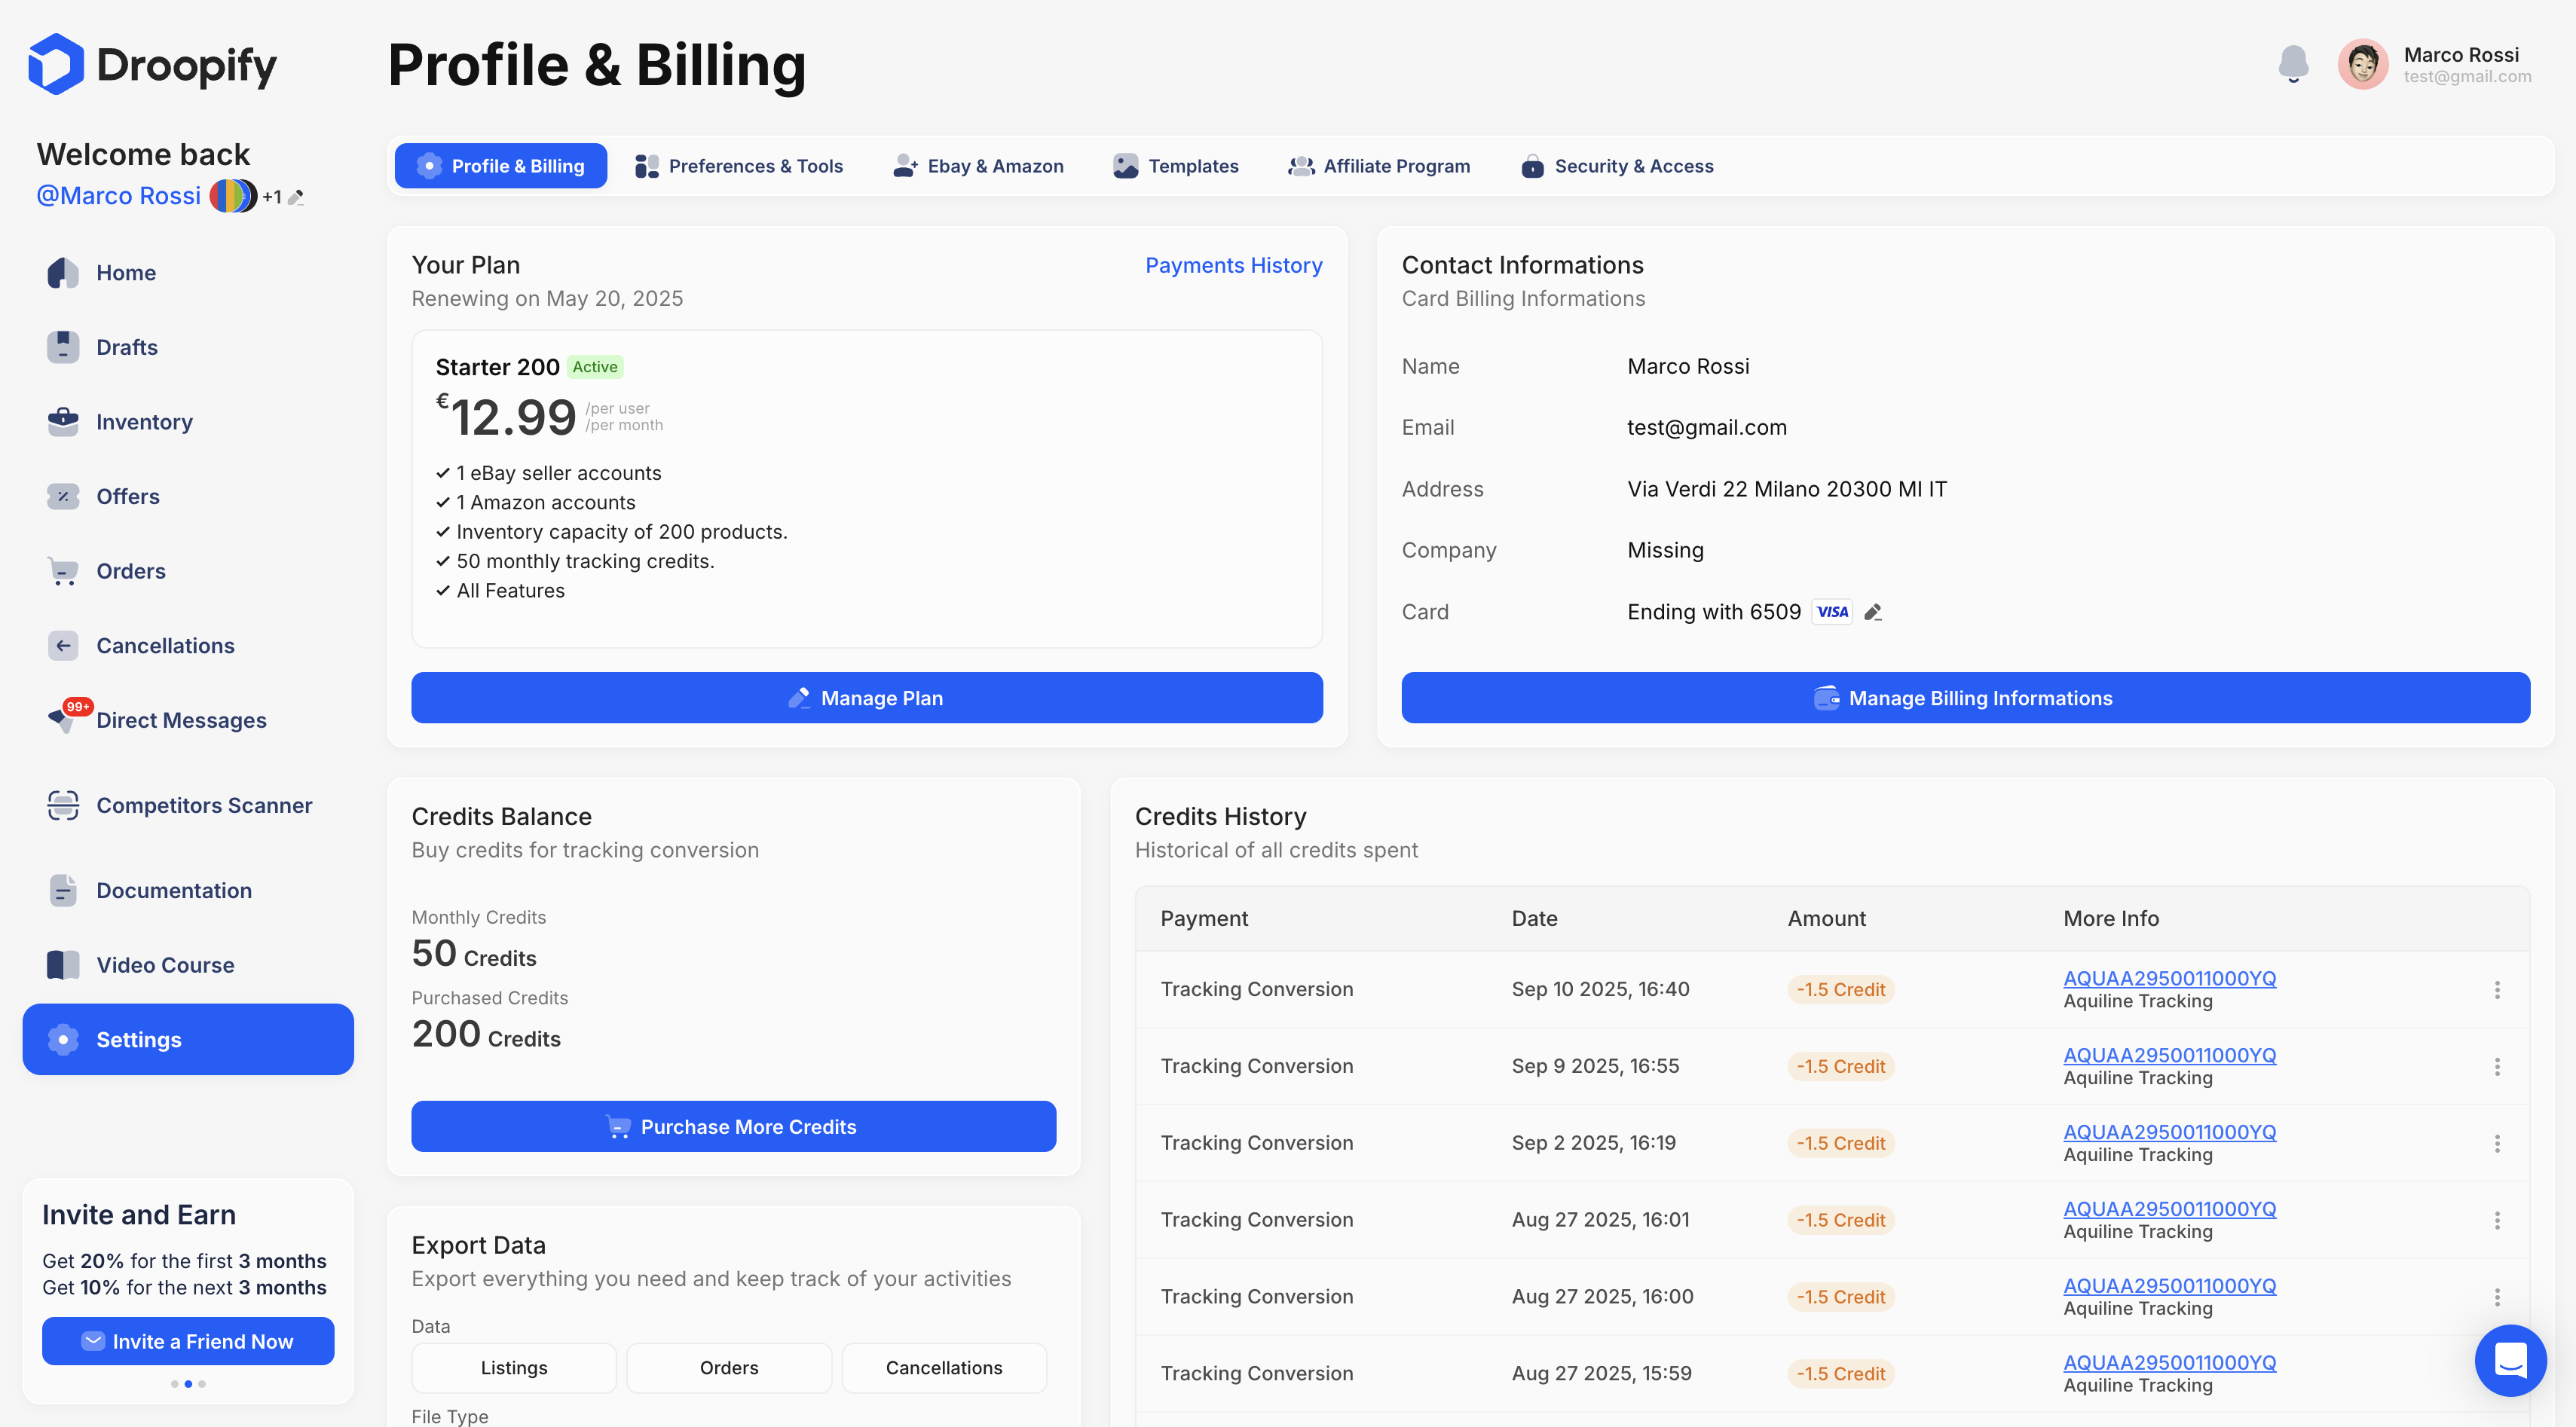This screenshot has width=2576, height=1427.
Task: Click the Cancellations arrow icon
Action: [x=63, y=645]
